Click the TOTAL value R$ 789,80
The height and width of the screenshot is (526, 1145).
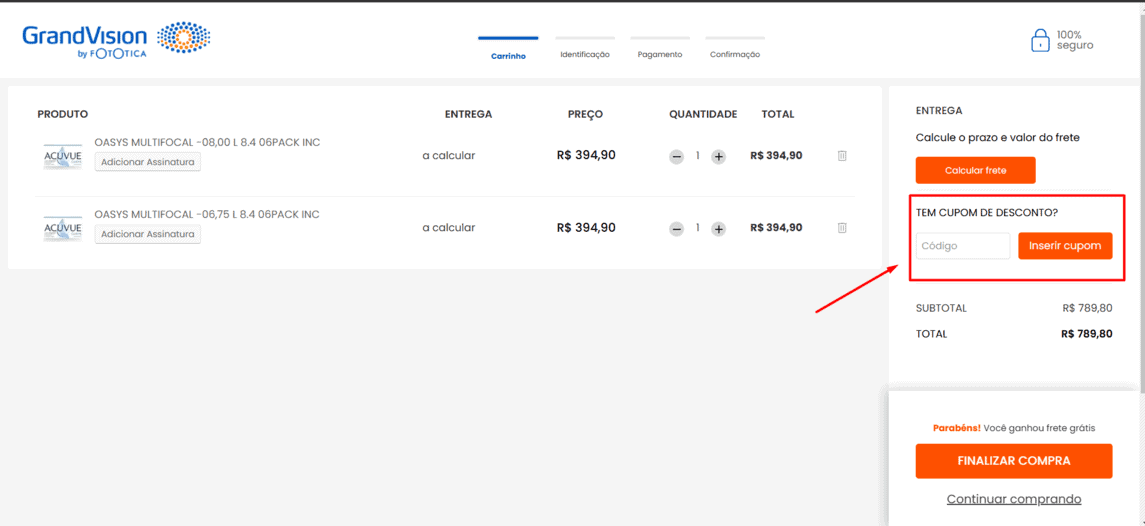click(x=1087, y=334)
